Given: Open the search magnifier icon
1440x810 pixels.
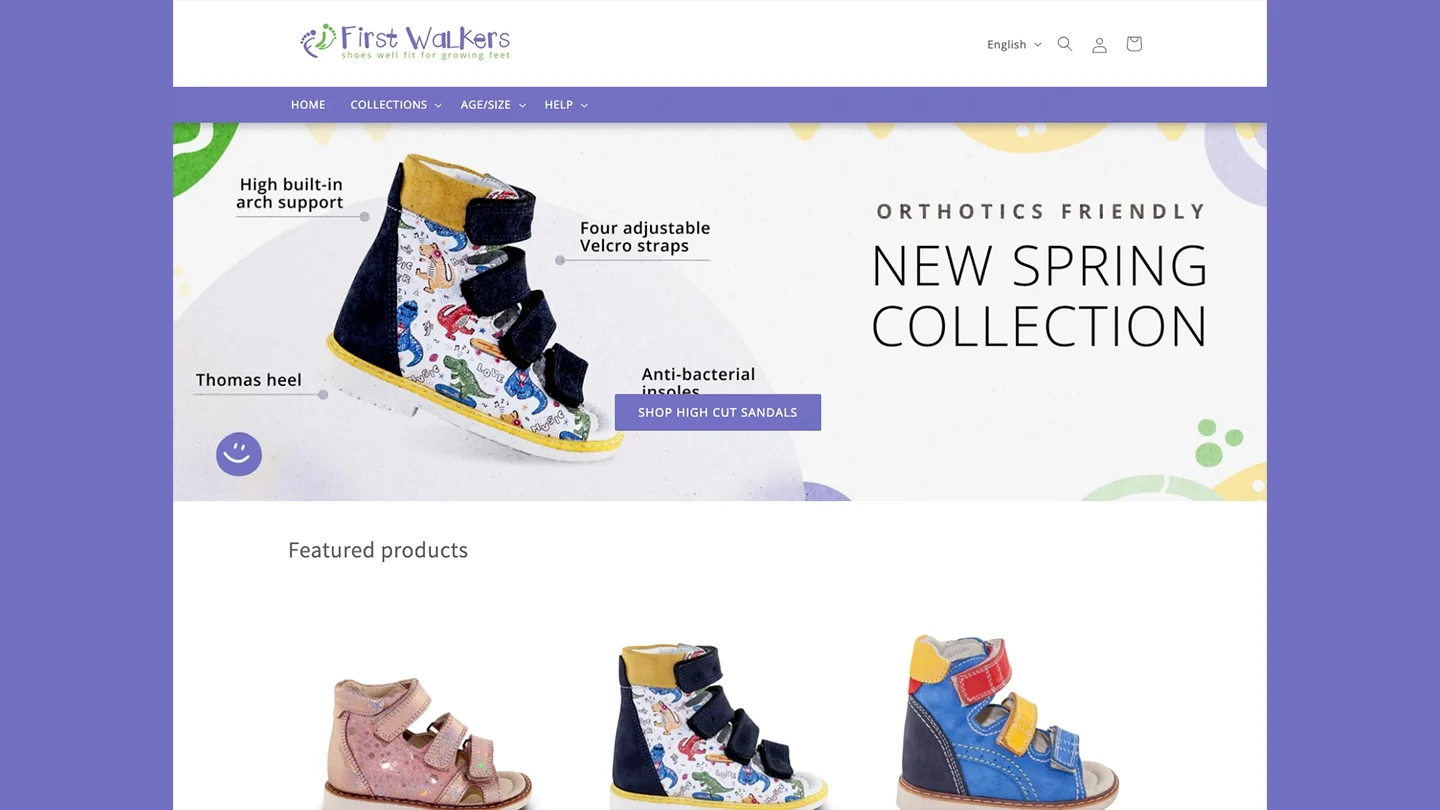Looking at the screenshot, I should (x=1065, y=44).
